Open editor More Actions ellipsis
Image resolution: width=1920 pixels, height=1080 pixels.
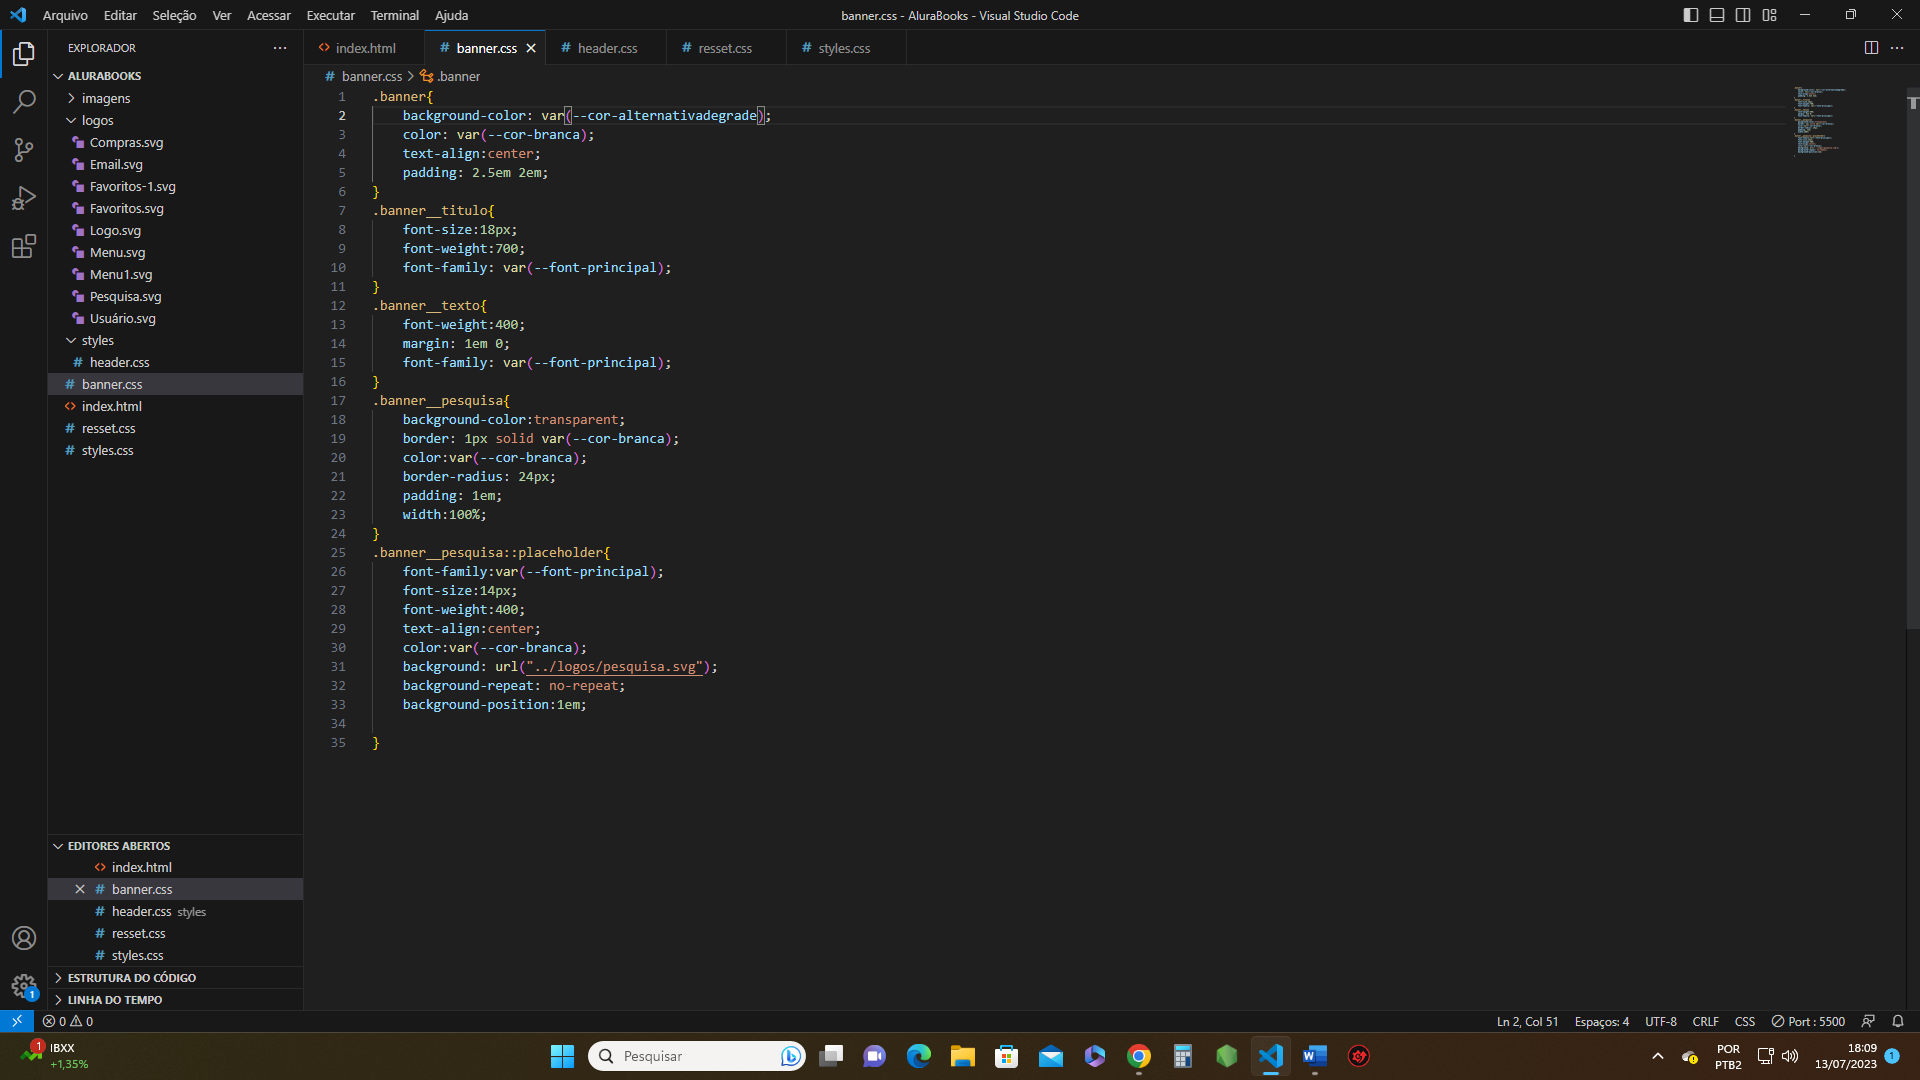click(x=1897, y=48)
